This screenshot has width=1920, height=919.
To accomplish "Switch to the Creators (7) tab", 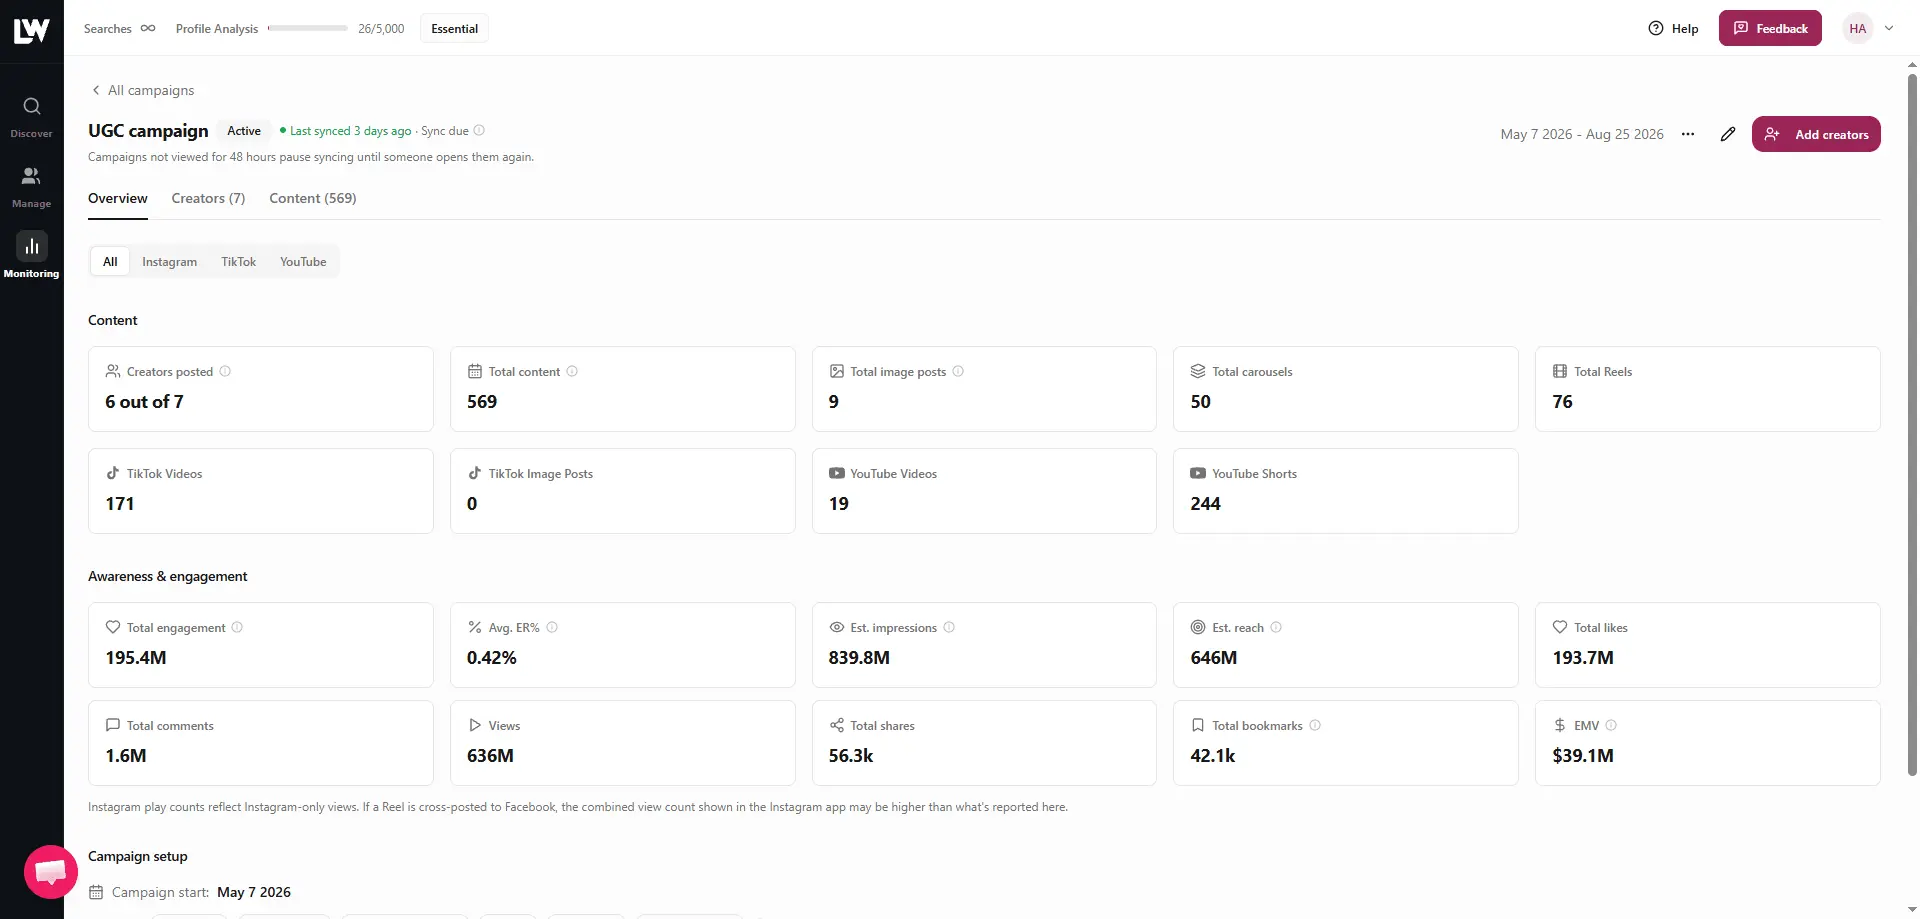I will tap(208, 198).
